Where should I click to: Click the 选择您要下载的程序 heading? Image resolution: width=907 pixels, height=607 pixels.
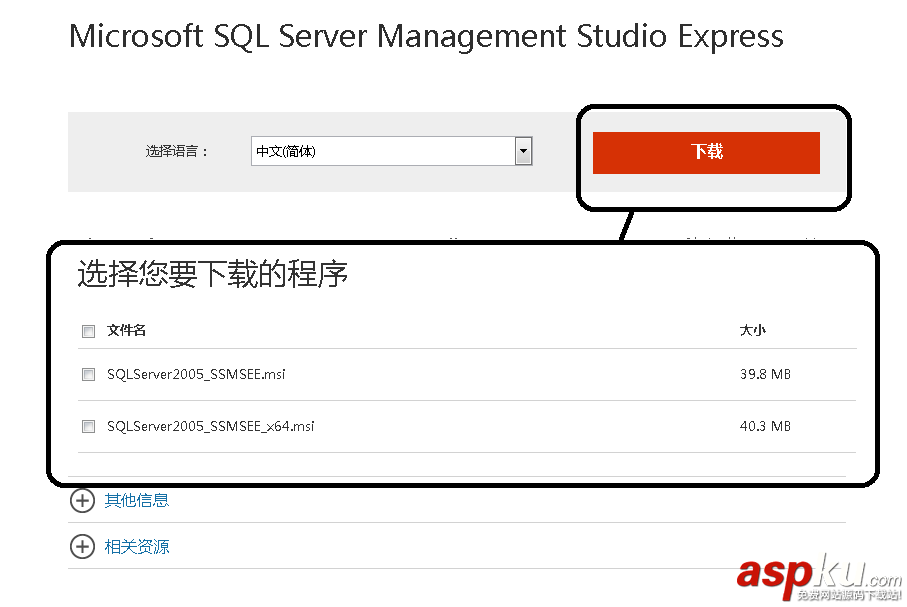212,275
